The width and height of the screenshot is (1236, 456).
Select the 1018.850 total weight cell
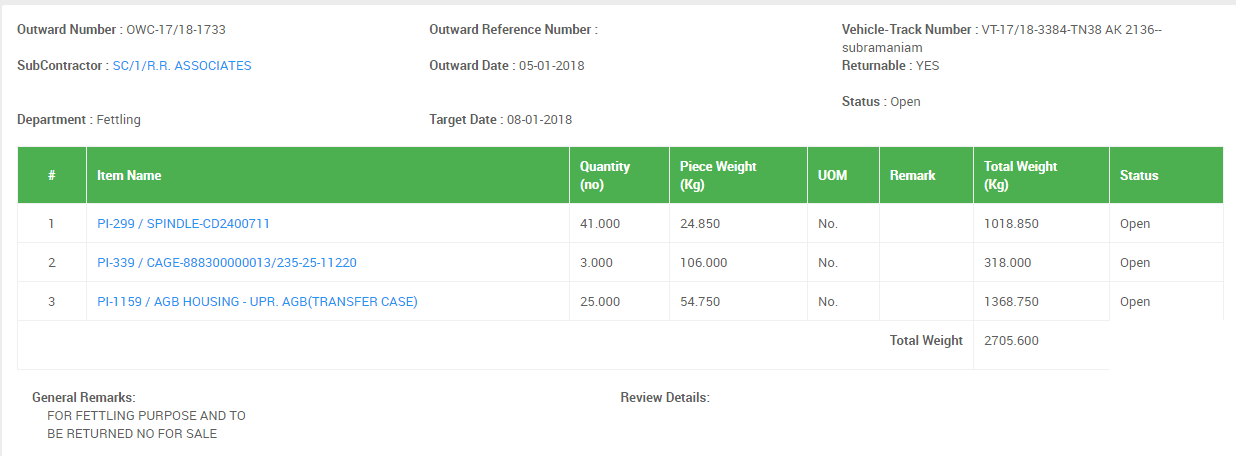[x=1041, y=224]
